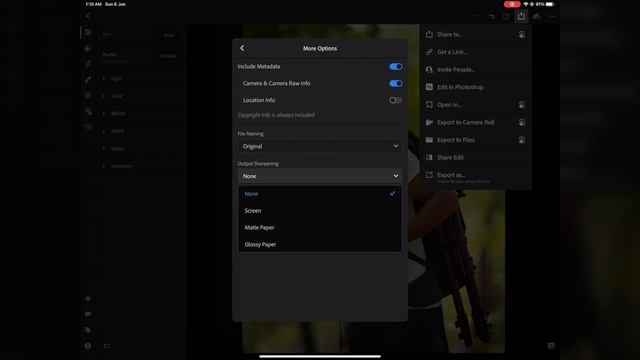Screen dimensions: 640x360
Task: Select the Healing brush tool icon
Action: 88,48
